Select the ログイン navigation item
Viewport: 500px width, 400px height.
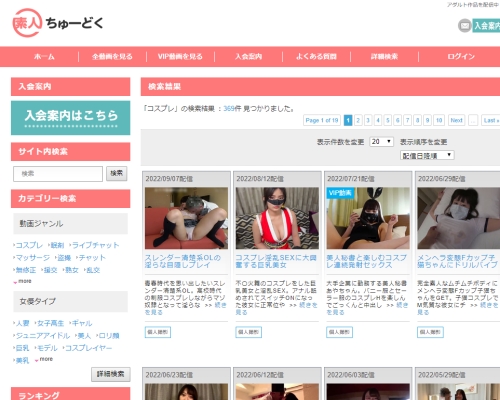[x=461, y=57]
